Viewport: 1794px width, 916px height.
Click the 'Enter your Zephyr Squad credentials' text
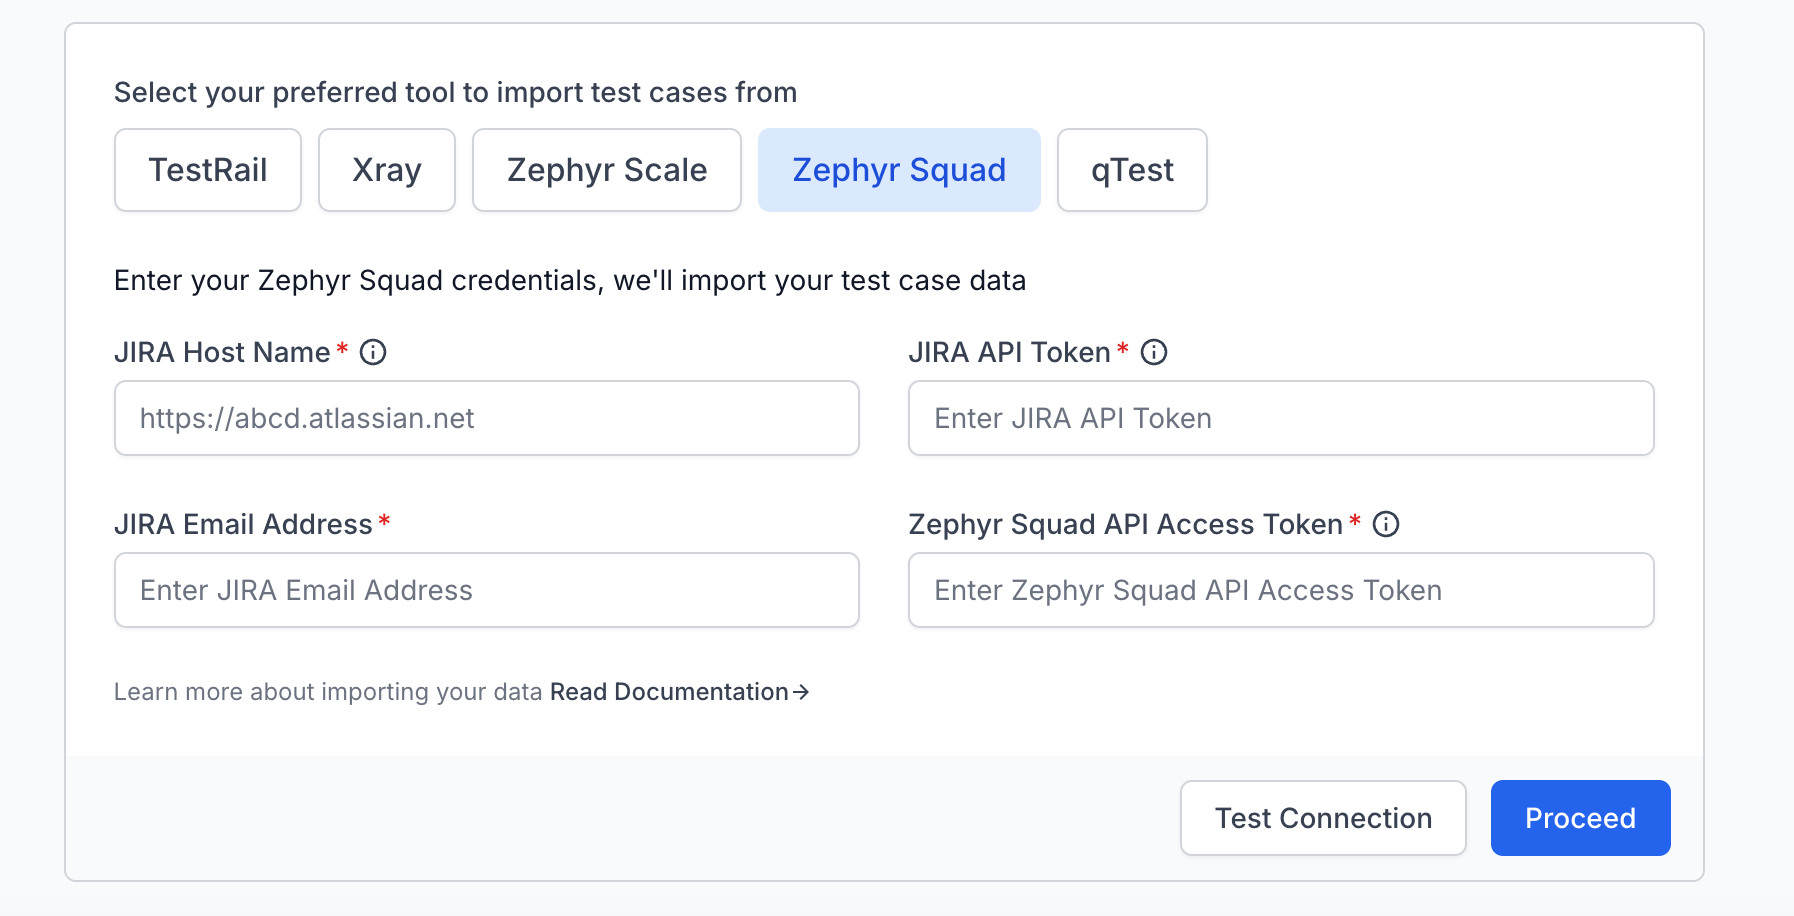click(x=570, y=280)
